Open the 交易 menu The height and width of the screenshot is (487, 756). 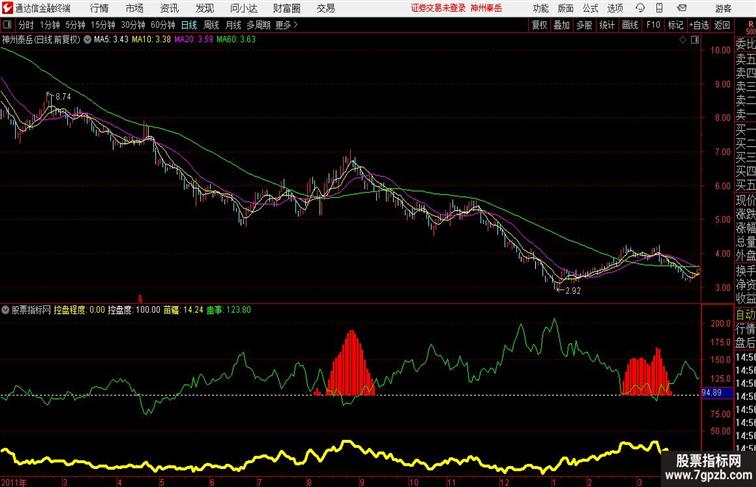pos(326,8)
